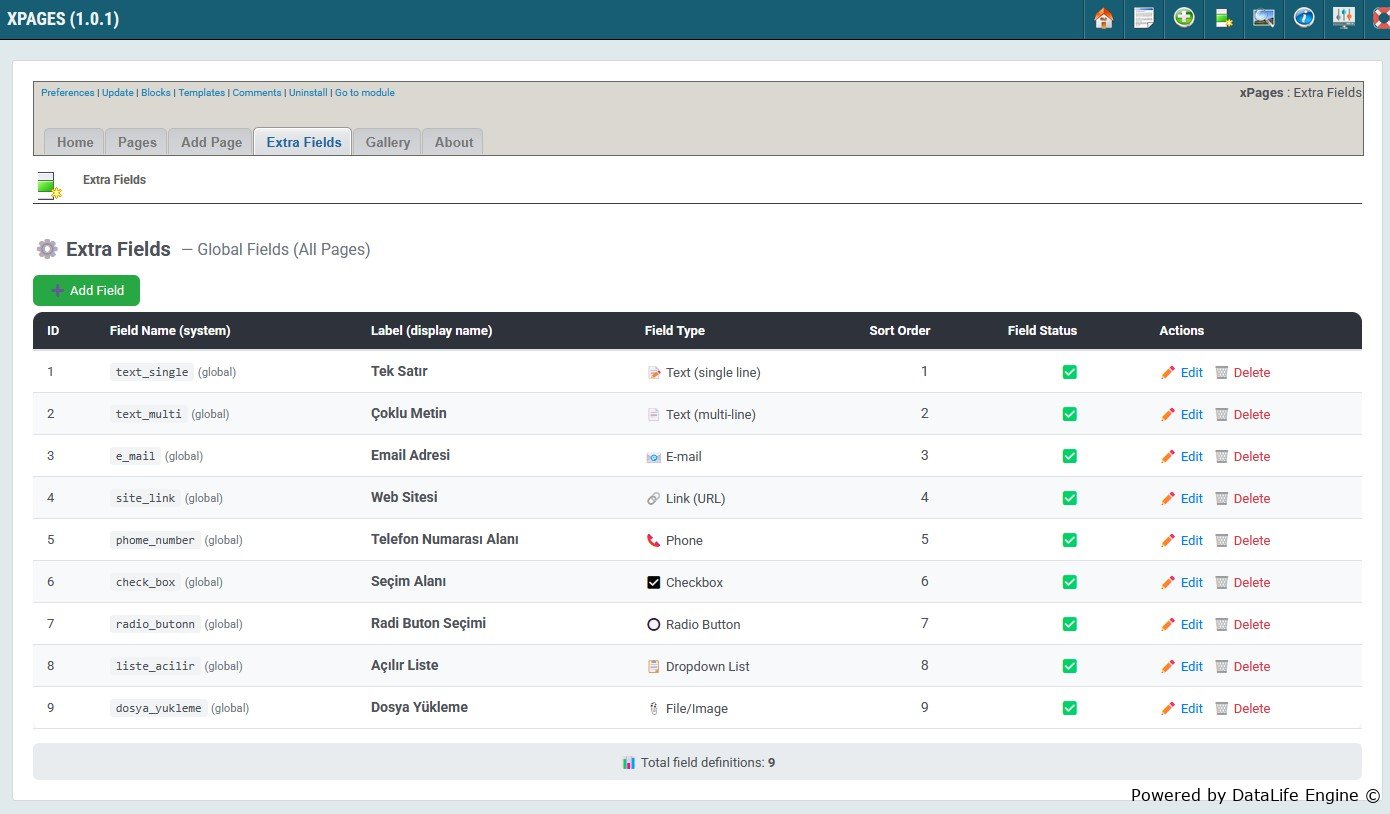Open the Templates link in top menu

(201, 93)
